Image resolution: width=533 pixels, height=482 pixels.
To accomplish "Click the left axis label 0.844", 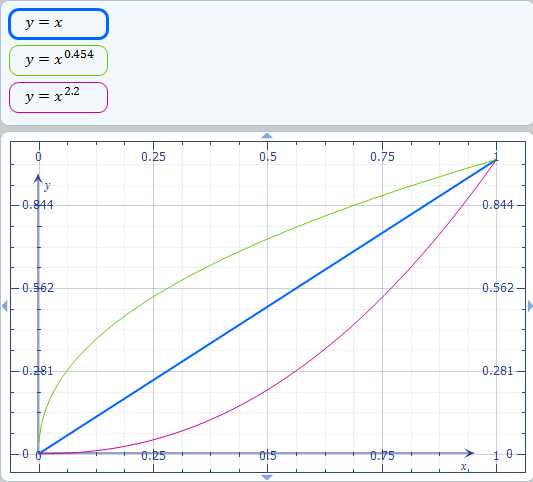I will [x=38, y=205].
